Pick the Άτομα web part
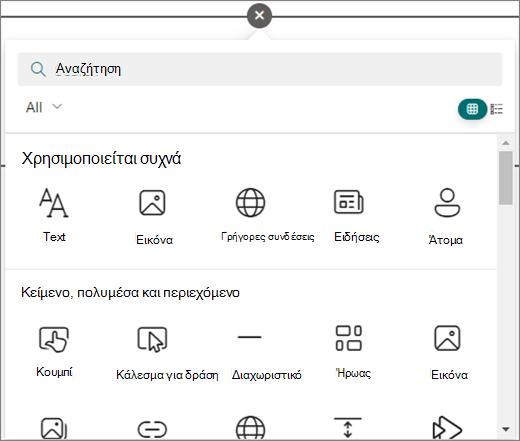The image size is (520, 441). coord(447,217)
